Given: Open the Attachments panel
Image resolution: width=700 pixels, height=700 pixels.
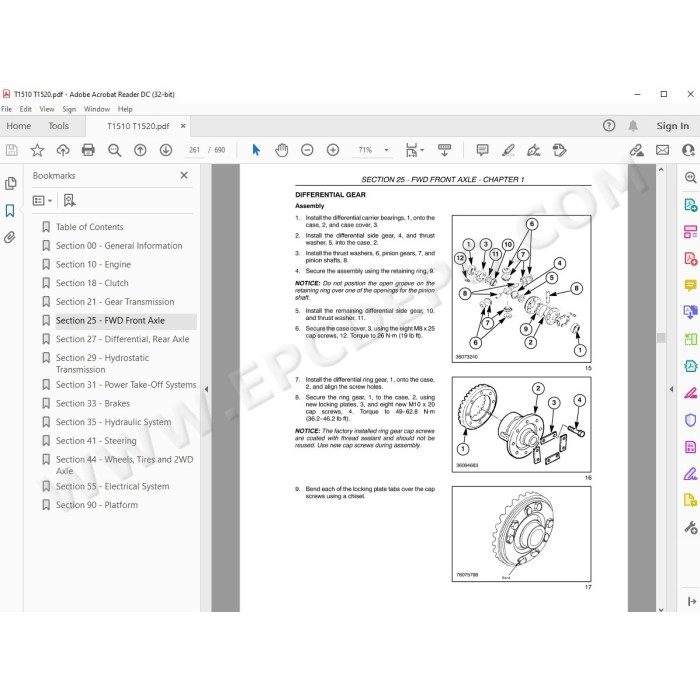Looking at the screenshot, I should pos(10,237).
